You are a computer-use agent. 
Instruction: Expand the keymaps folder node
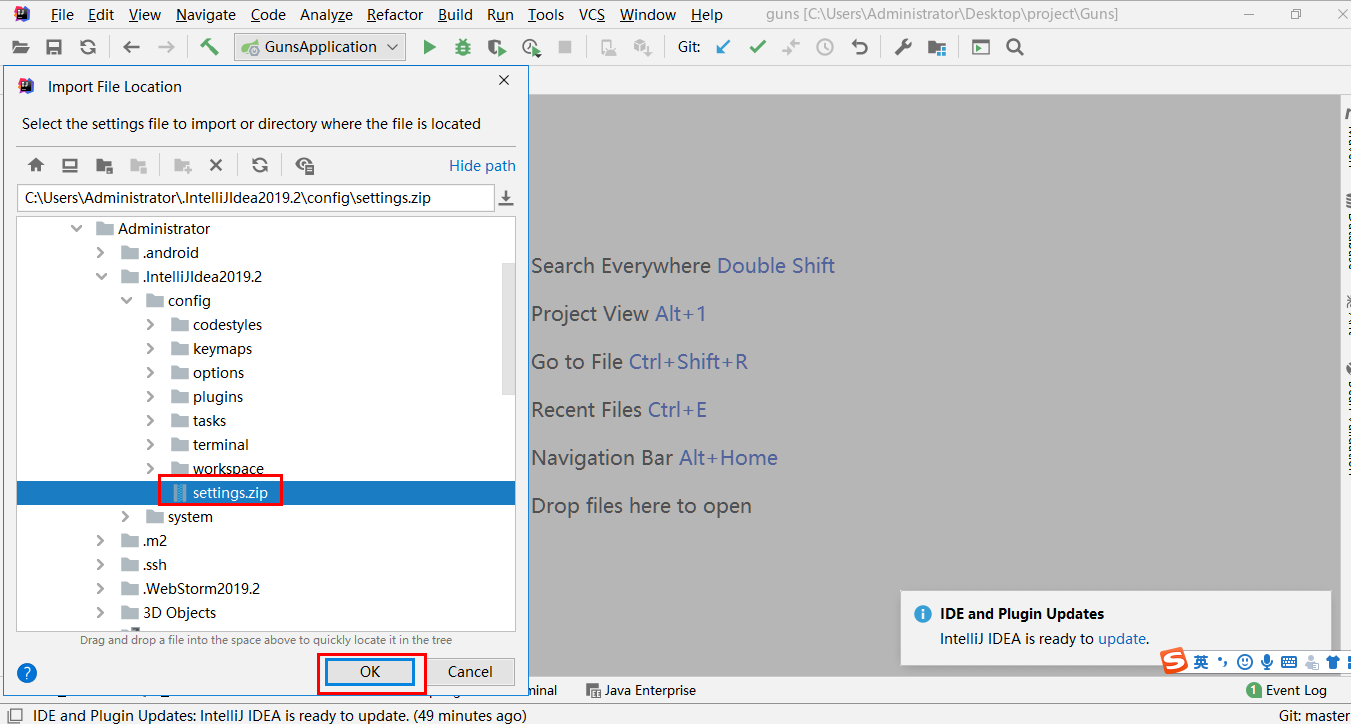pos(150,349)
